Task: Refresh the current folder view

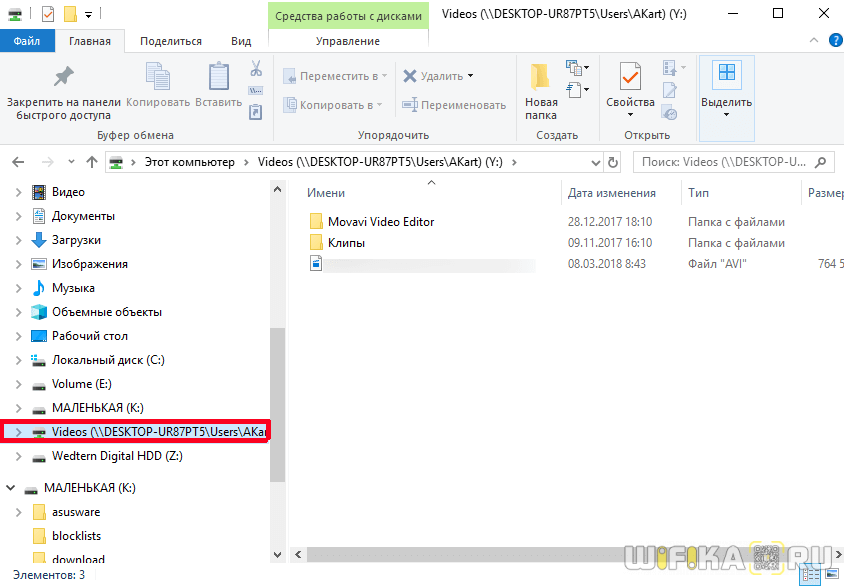Action: click(x=613, y=162)
